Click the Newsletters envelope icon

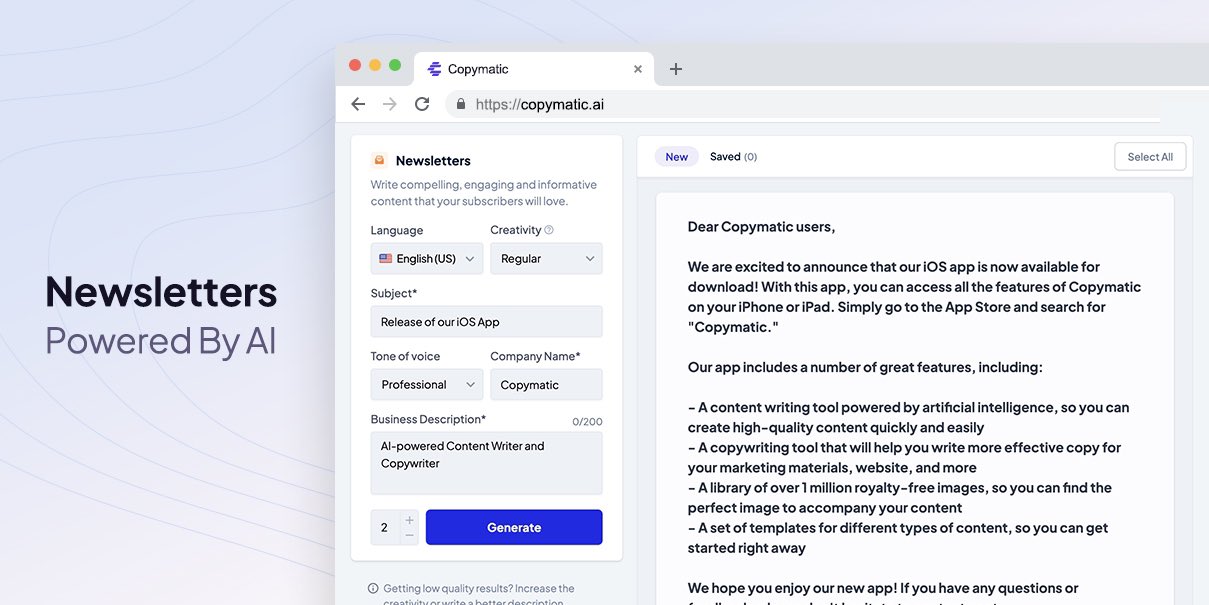tap(379, 160)
